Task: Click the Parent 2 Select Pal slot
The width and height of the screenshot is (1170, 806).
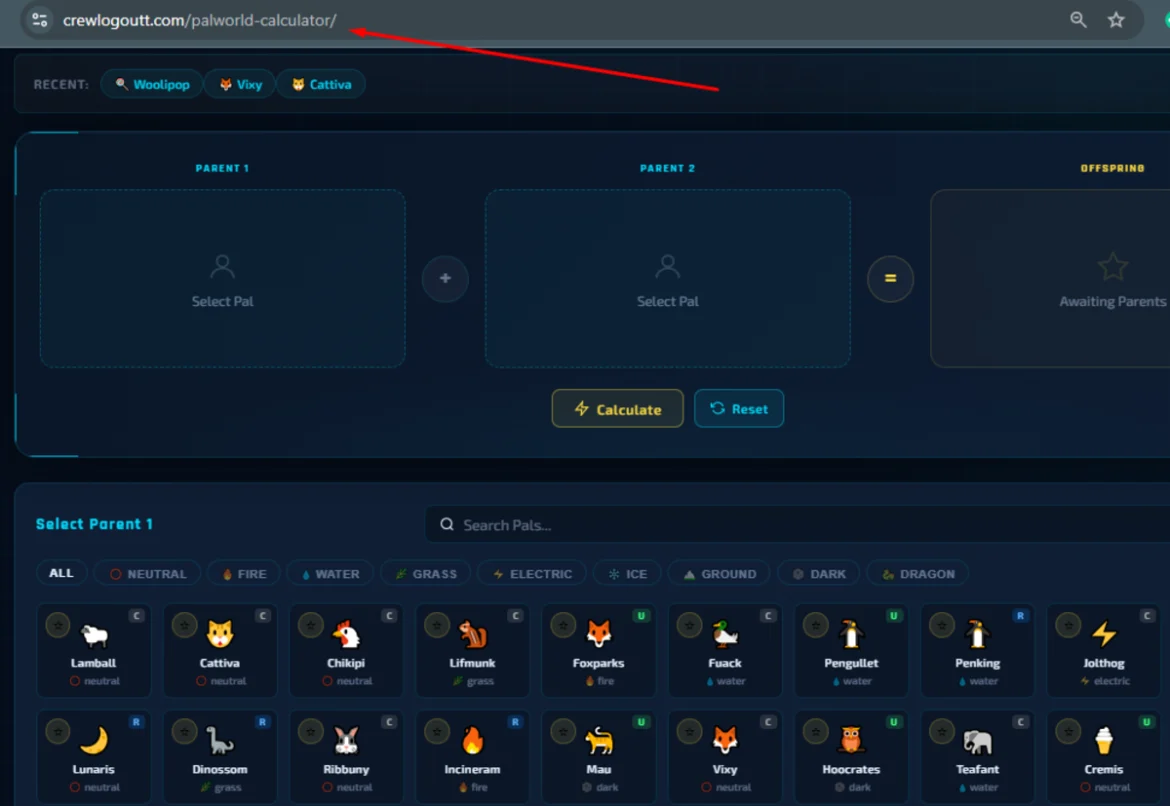Action: 668,278
